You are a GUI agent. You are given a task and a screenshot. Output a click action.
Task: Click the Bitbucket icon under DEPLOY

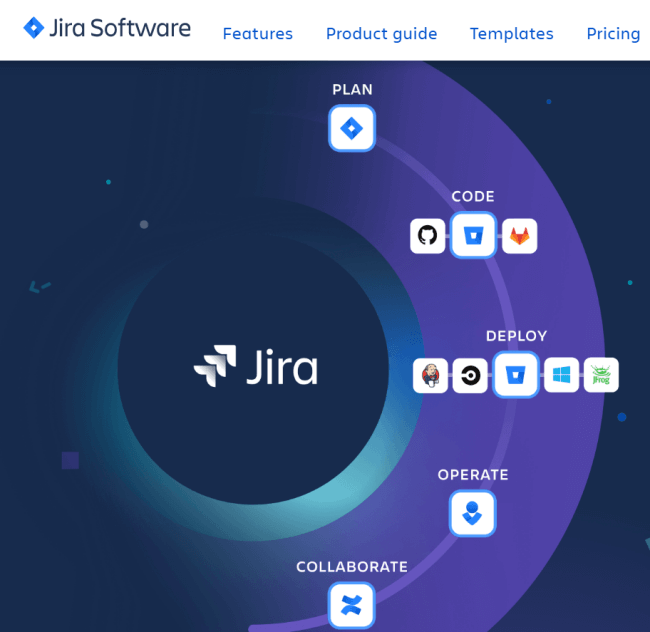(x=516, y=375)
